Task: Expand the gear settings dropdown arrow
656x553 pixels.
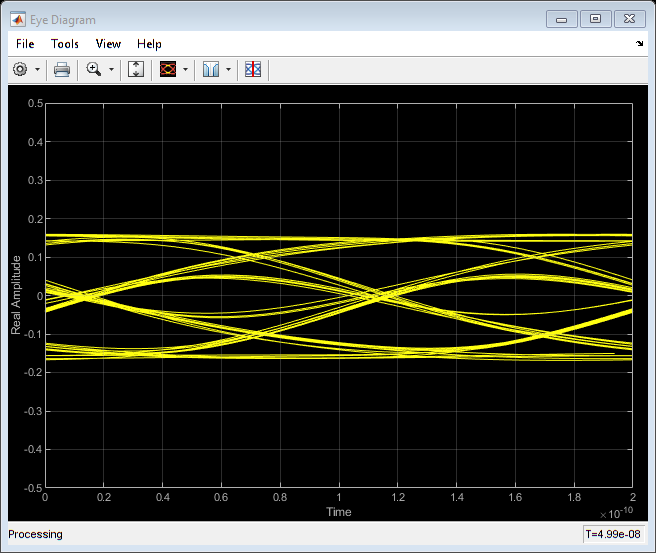Action: pos(37,69)
